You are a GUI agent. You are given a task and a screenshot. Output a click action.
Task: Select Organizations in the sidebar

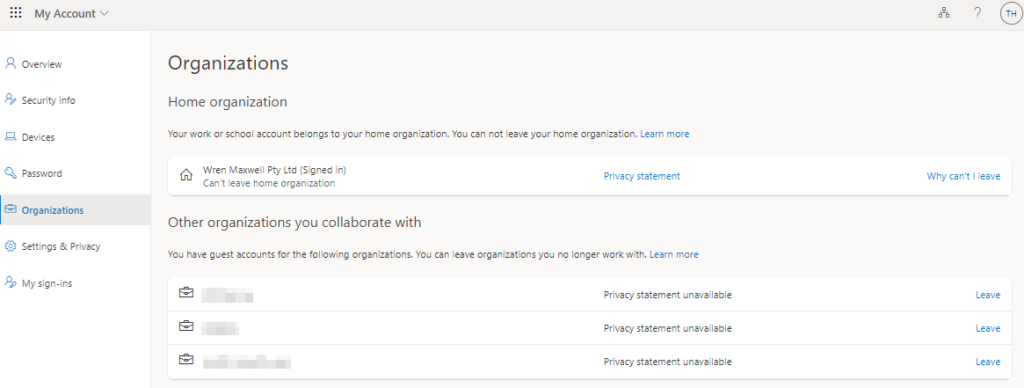52,210
